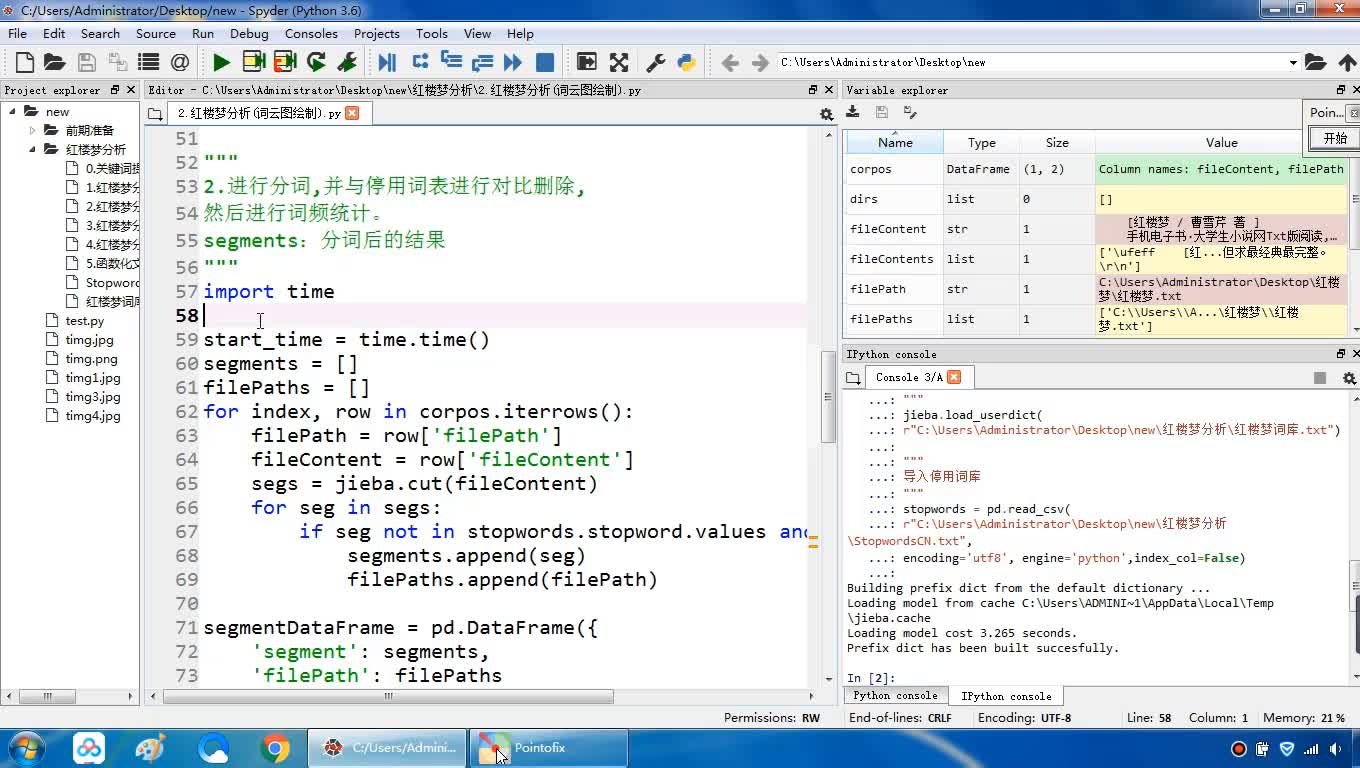Open the working directory path dropdown
This screenshot has height=768, width=1360.
point(1293,63)
